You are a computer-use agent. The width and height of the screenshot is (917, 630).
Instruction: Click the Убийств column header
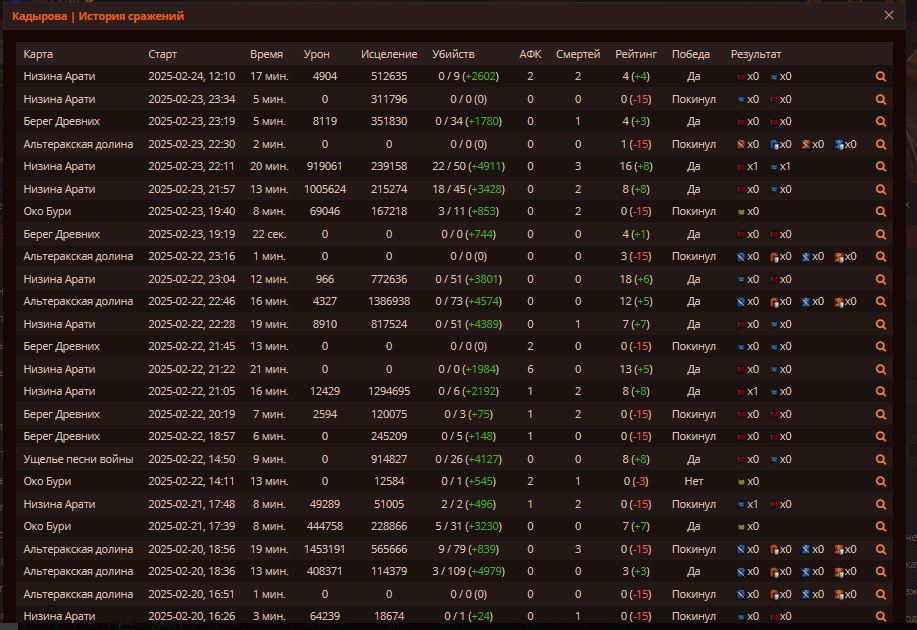tap(453, 54)
